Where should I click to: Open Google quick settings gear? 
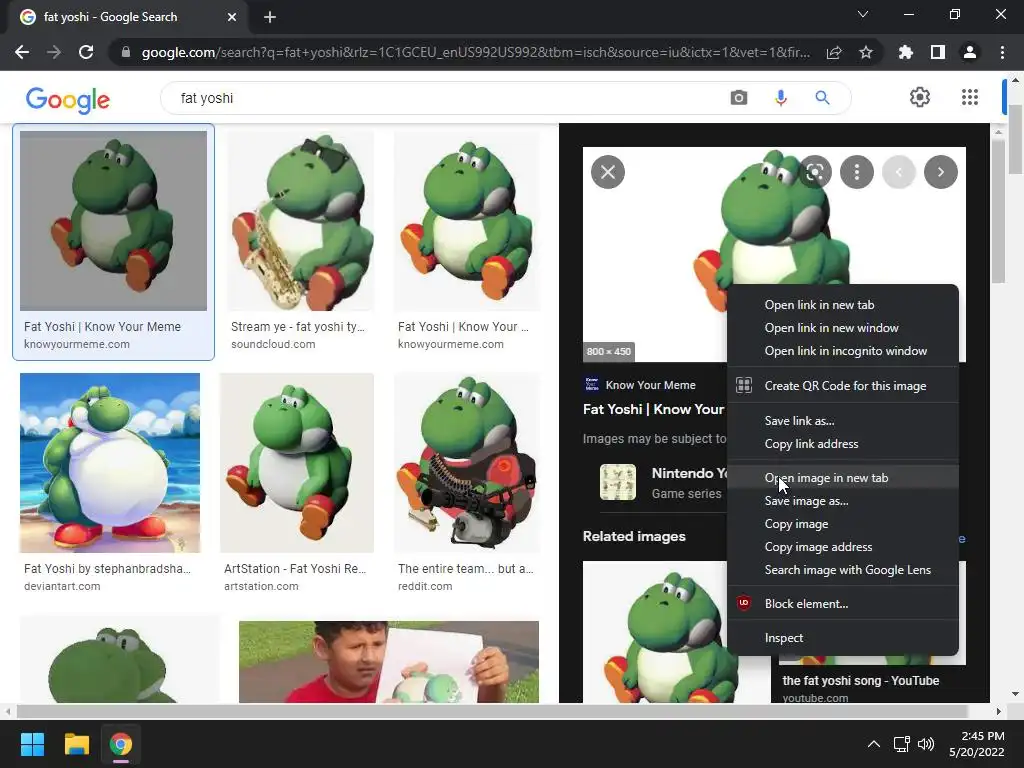pos(920,97)
